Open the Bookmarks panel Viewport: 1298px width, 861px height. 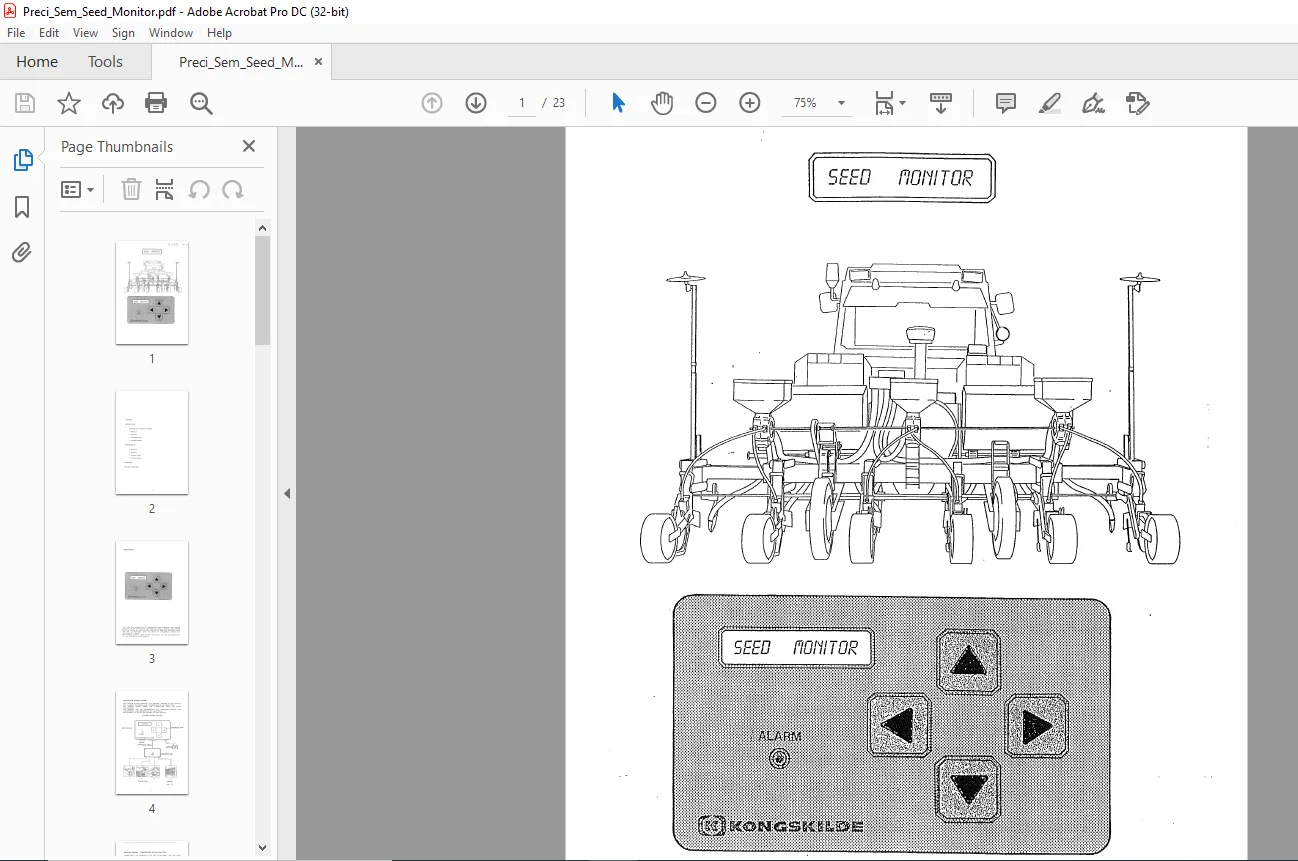click(22, 207)
